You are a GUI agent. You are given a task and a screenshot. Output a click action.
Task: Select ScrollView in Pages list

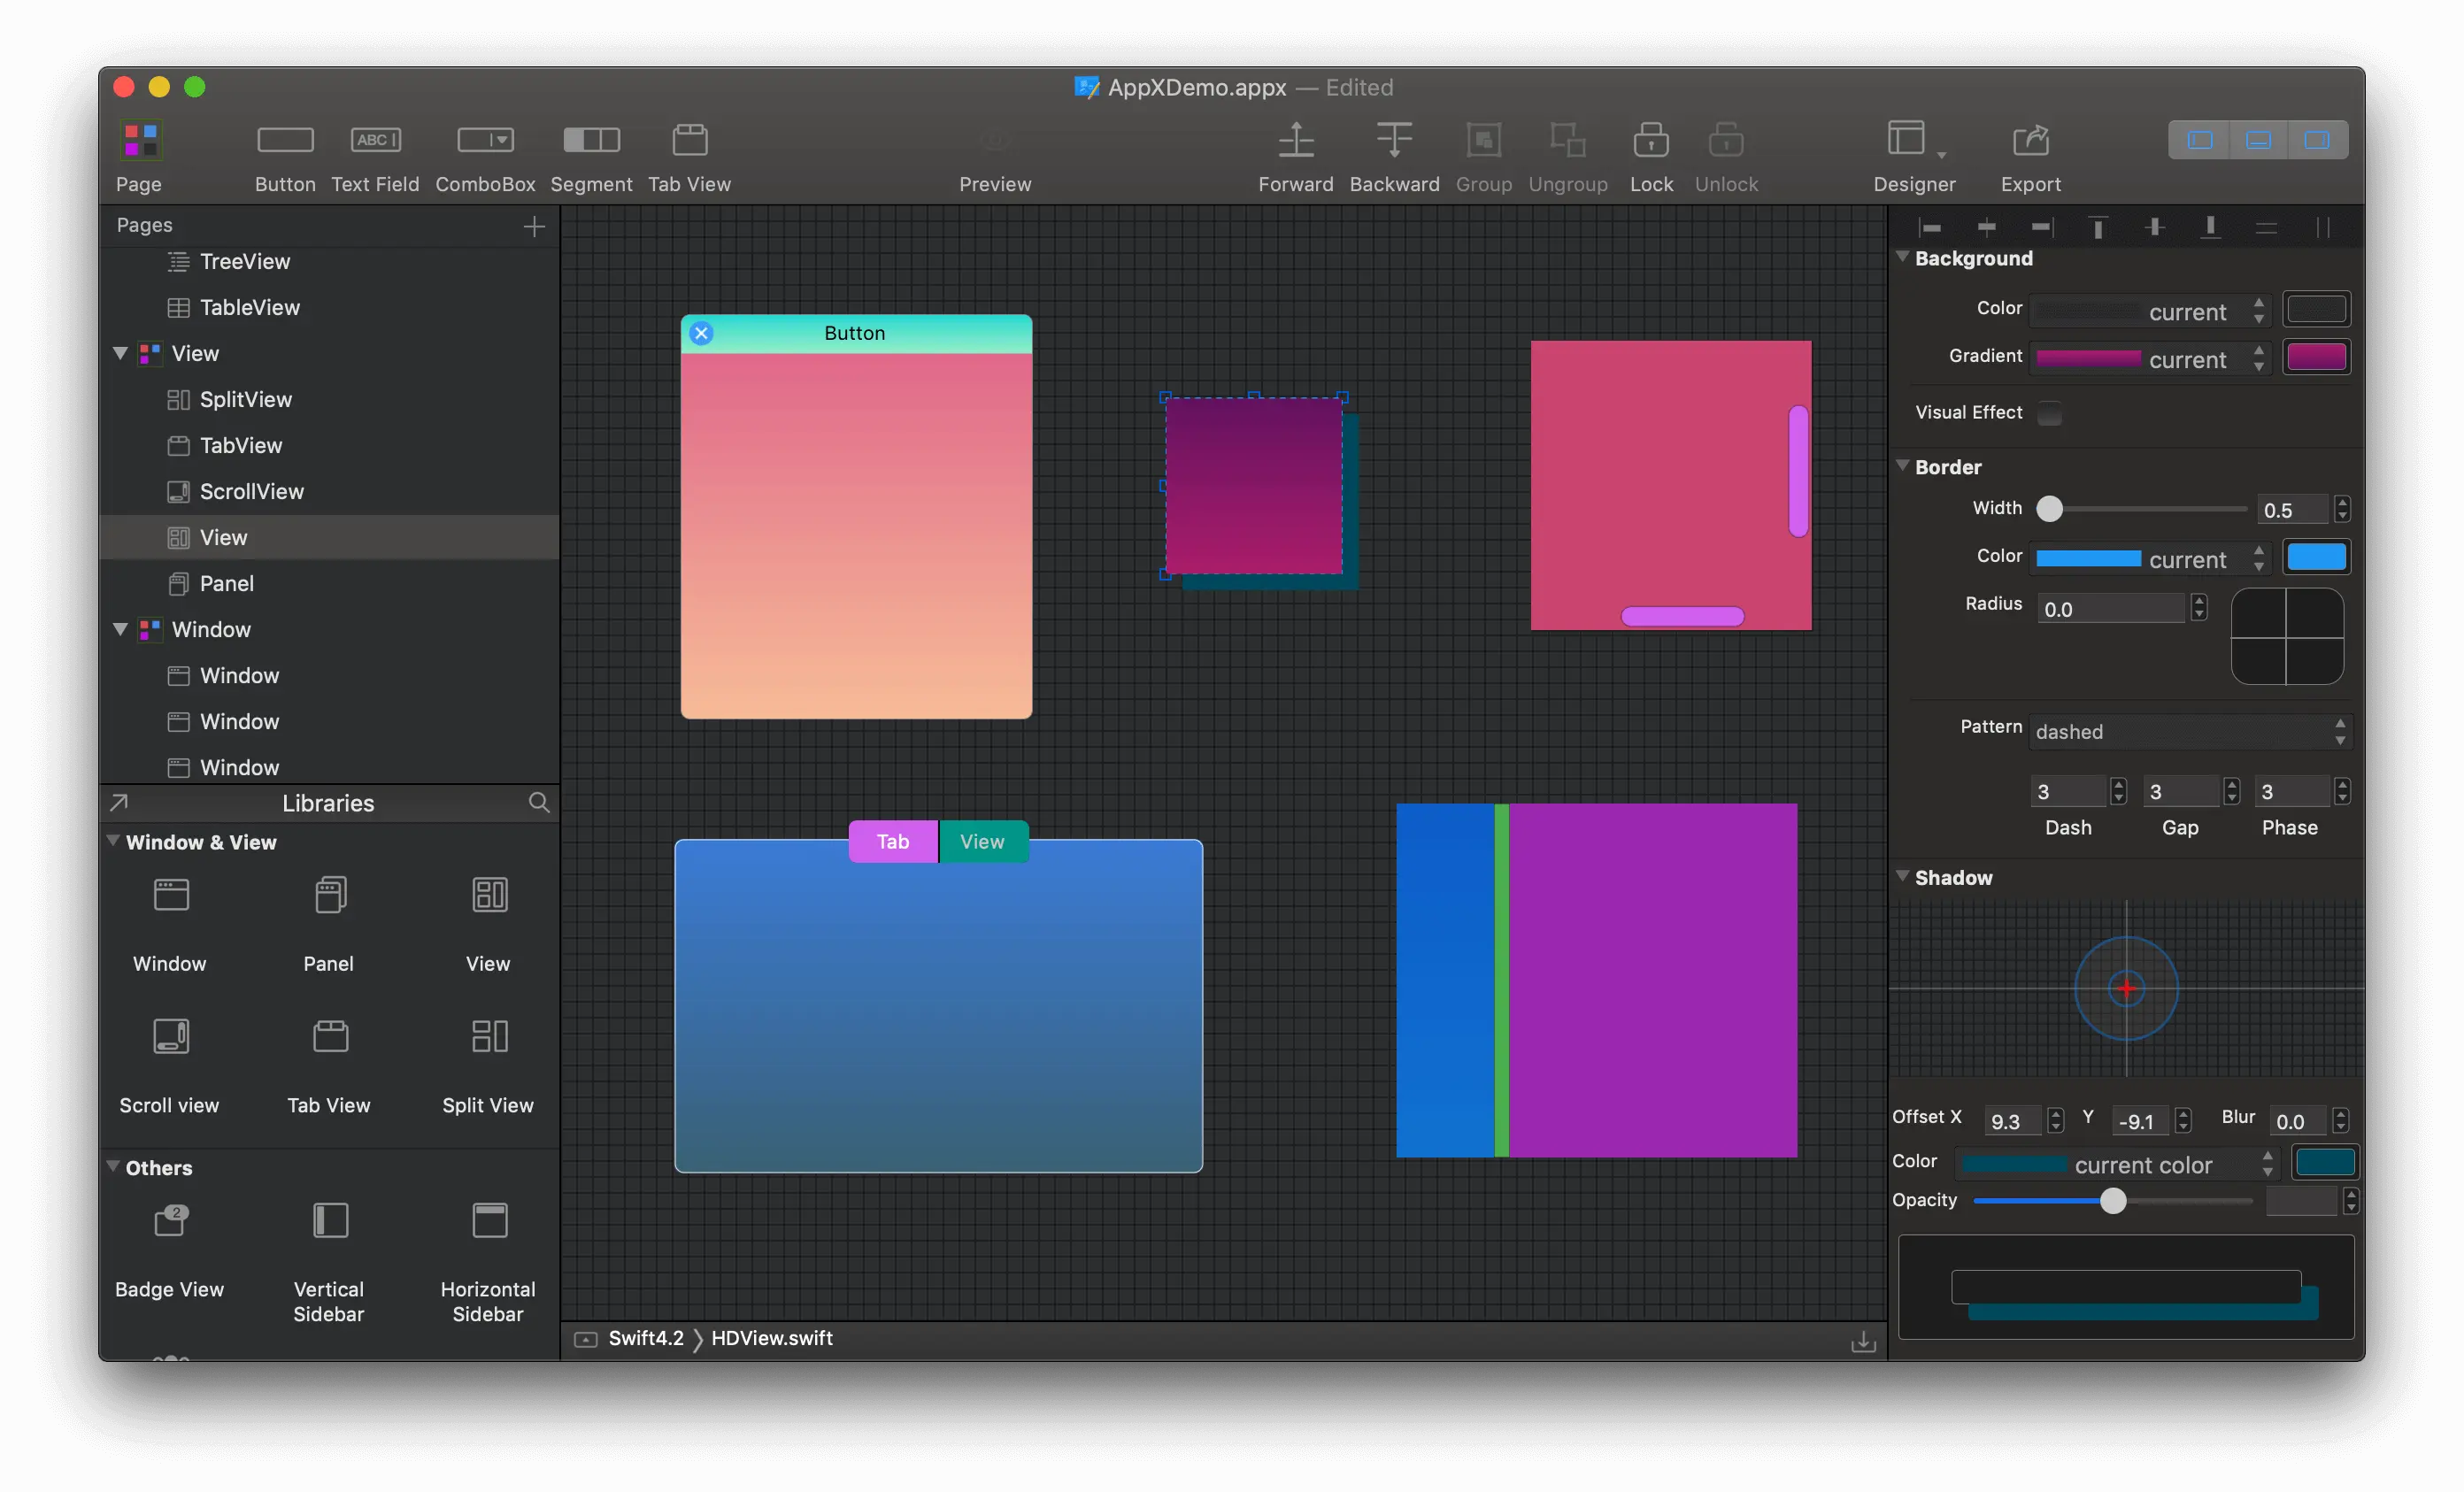click(251, 491)
